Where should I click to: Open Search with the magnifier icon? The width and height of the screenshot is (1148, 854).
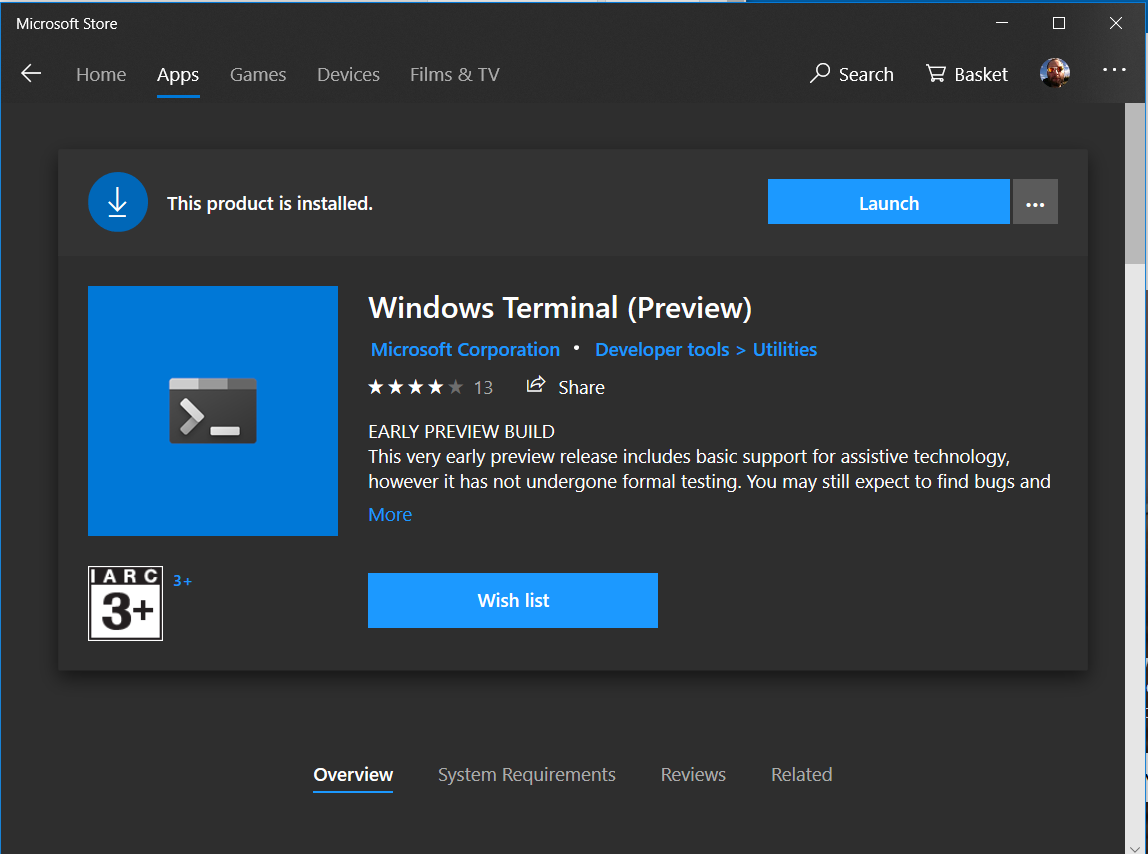pyautogui.click(x=820, y=74)
